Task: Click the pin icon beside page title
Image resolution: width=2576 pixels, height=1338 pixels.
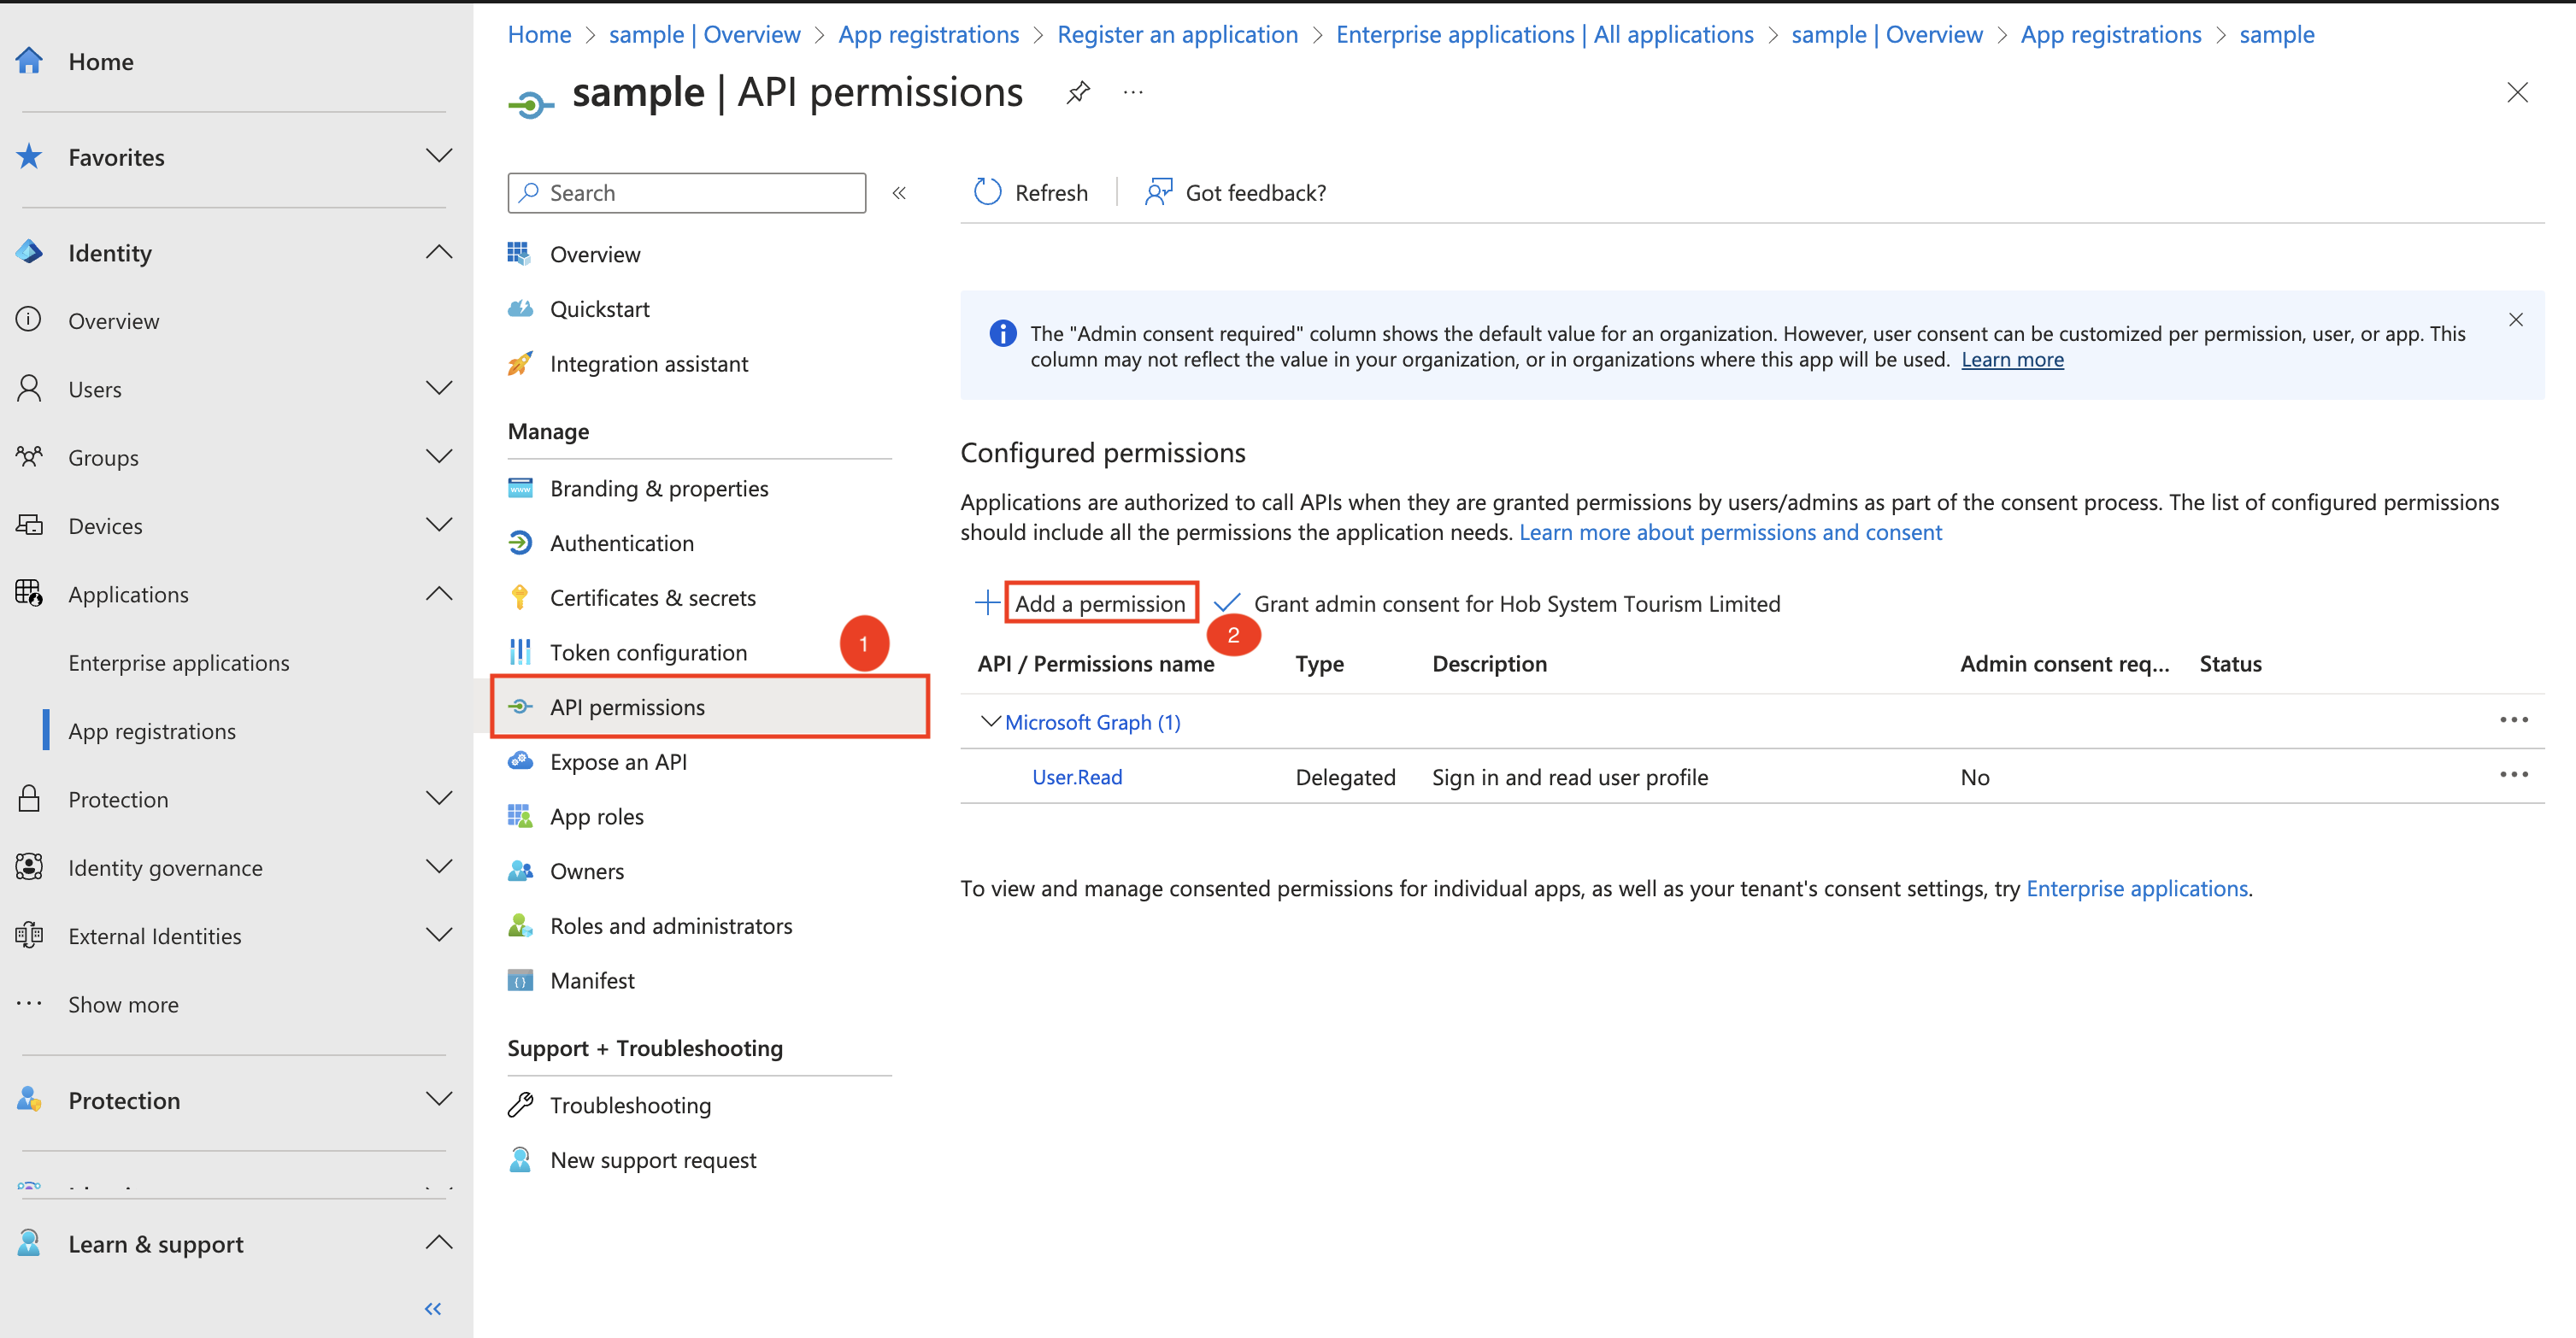Action: (1077, 93)
